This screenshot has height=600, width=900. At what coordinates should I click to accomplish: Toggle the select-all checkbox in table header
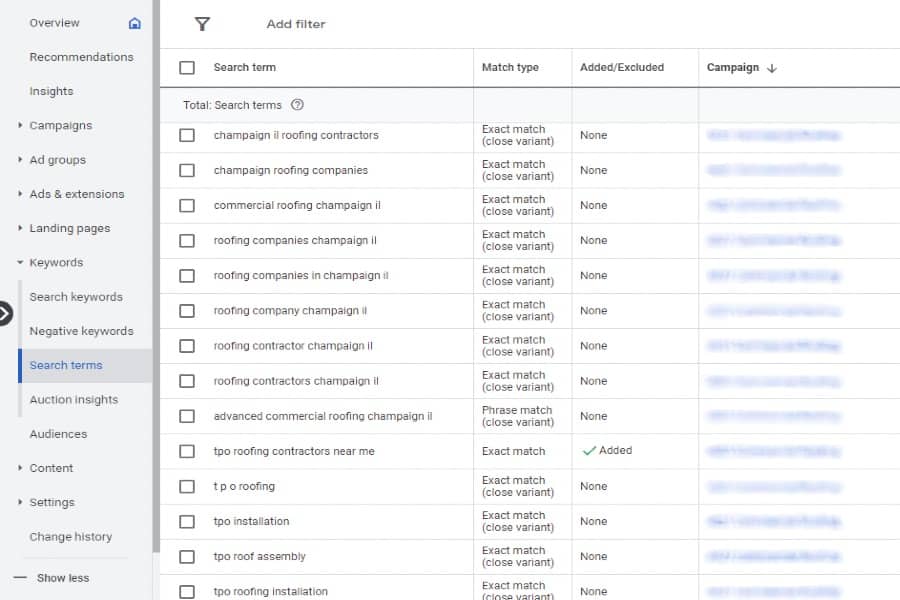click(187, 68)
